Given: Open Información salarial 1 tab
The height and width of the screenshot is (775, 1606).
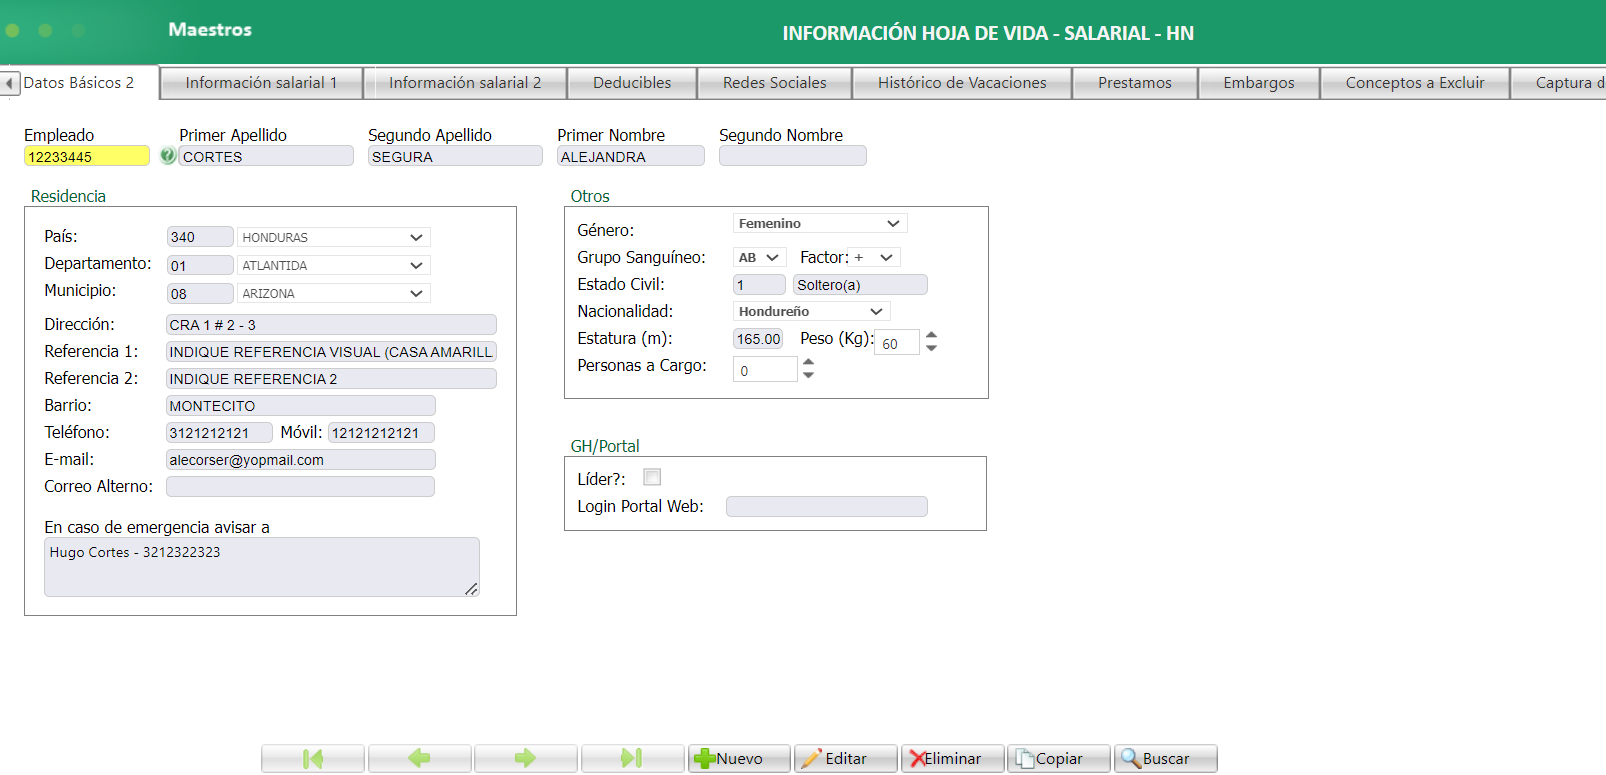Looking at the screenshot, I should click(x=261, y=83).
